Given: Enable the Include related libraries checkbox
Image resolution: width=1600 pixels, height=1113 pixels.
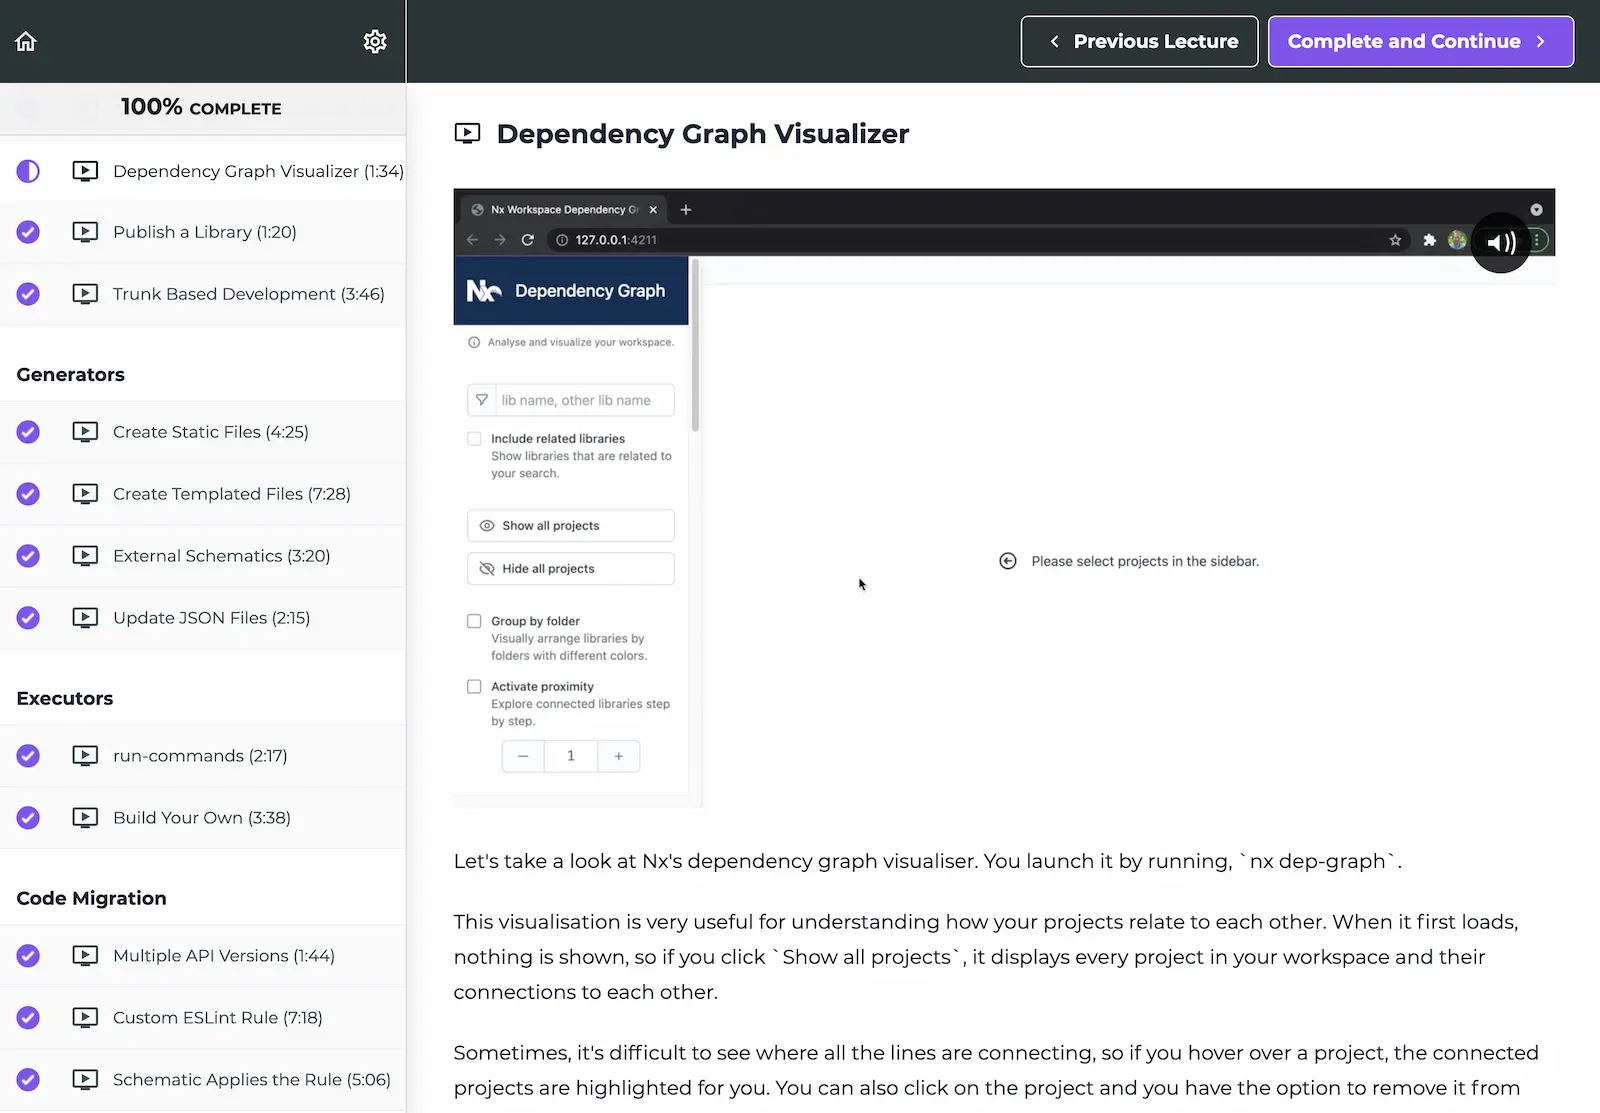Looking at the screenshot, I should click(474, 439).
